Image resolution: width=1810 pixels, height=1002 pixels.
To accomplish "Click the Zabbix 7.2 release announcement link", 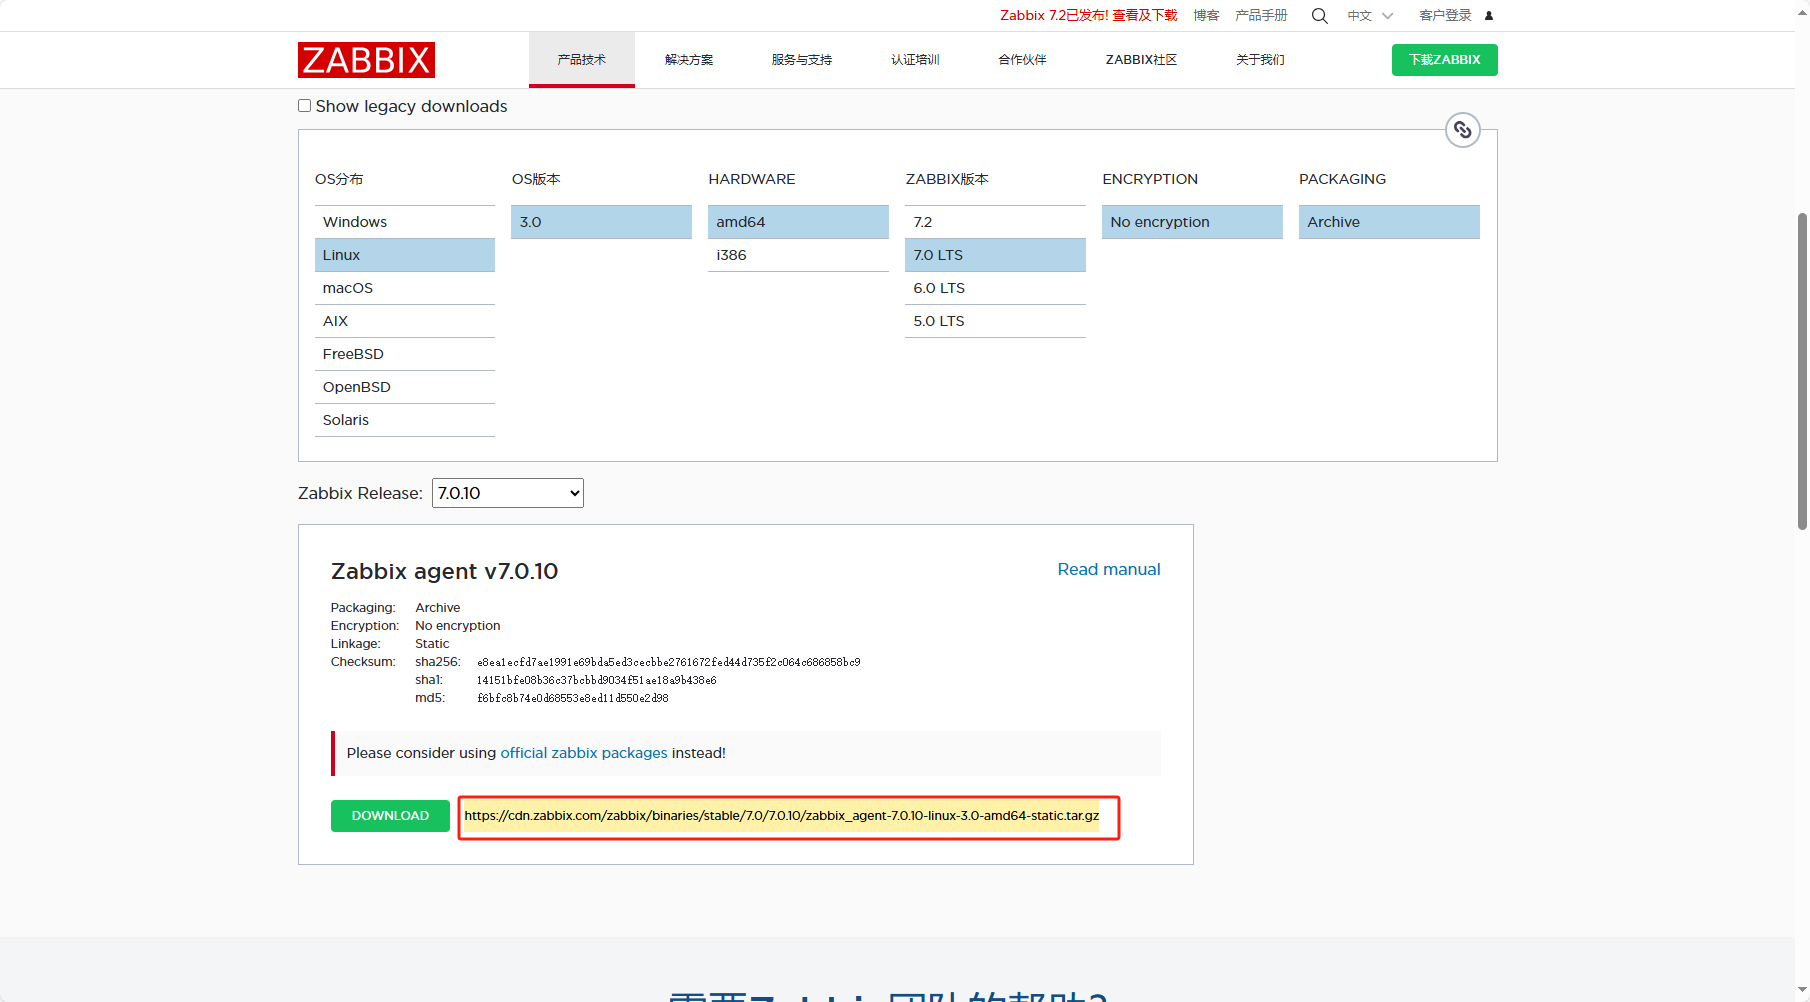I will (x=1089, y=16).
